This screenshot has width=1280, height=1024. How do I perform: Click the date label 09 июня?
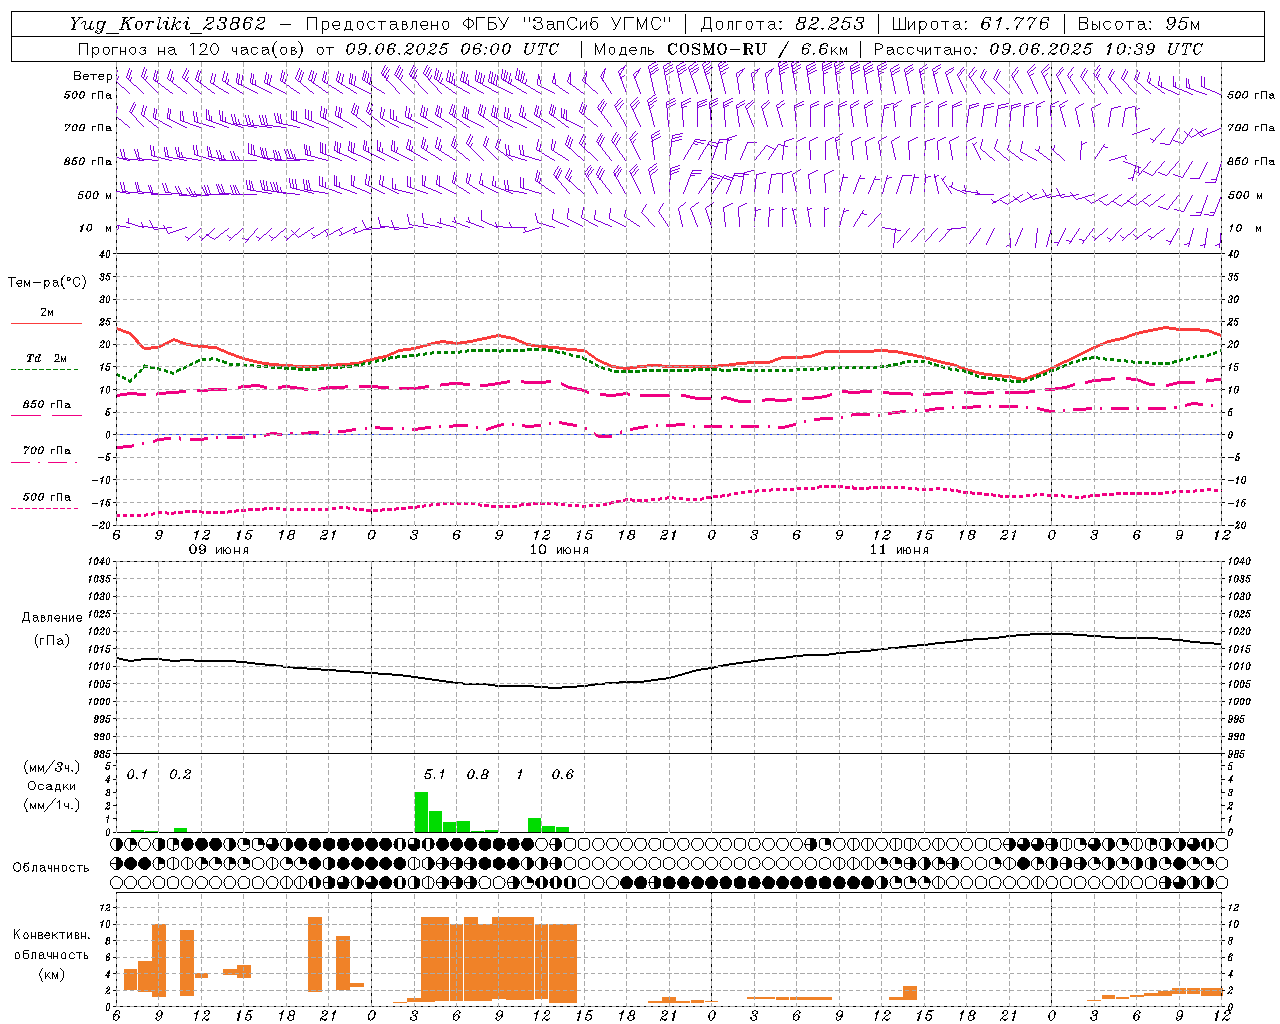219,550
